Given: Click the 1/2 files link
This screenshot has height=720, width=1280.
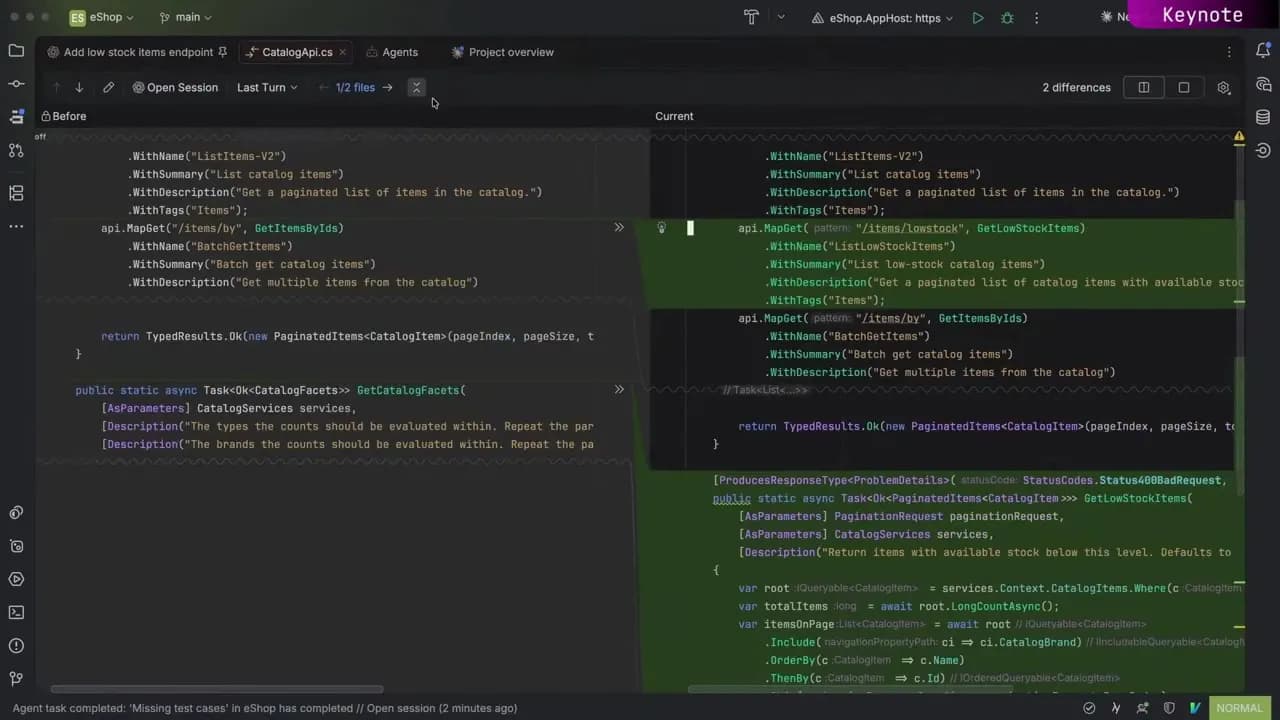Looking at the screenshot, I should tap(355, 88).
